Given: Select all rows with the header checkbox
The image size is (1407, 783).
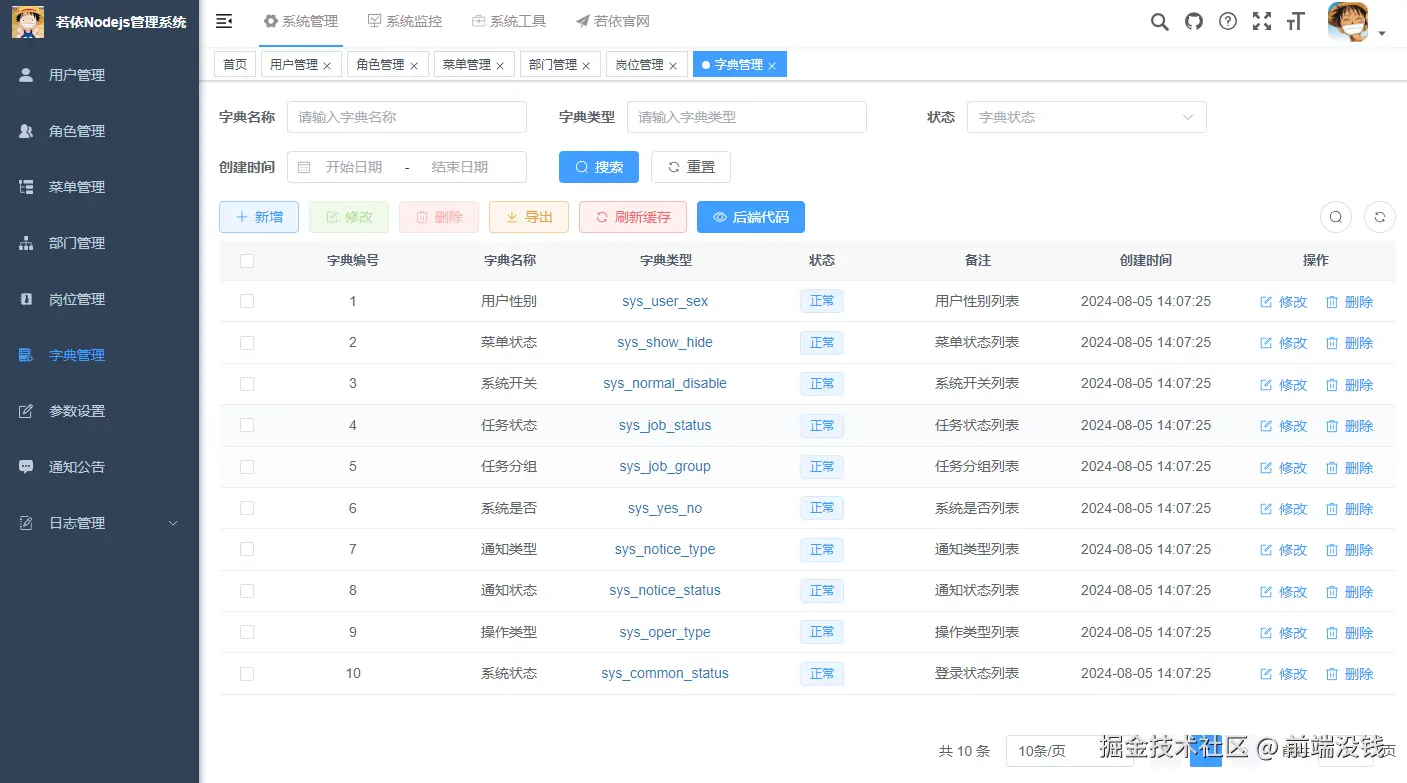Looking at the screenshot, I should click(x=247, y=260).
